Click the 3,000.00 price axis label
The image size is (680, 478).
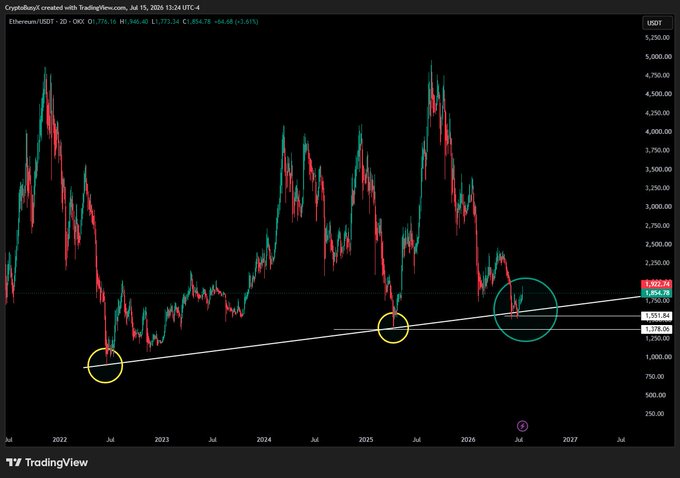tap(657, 207)
